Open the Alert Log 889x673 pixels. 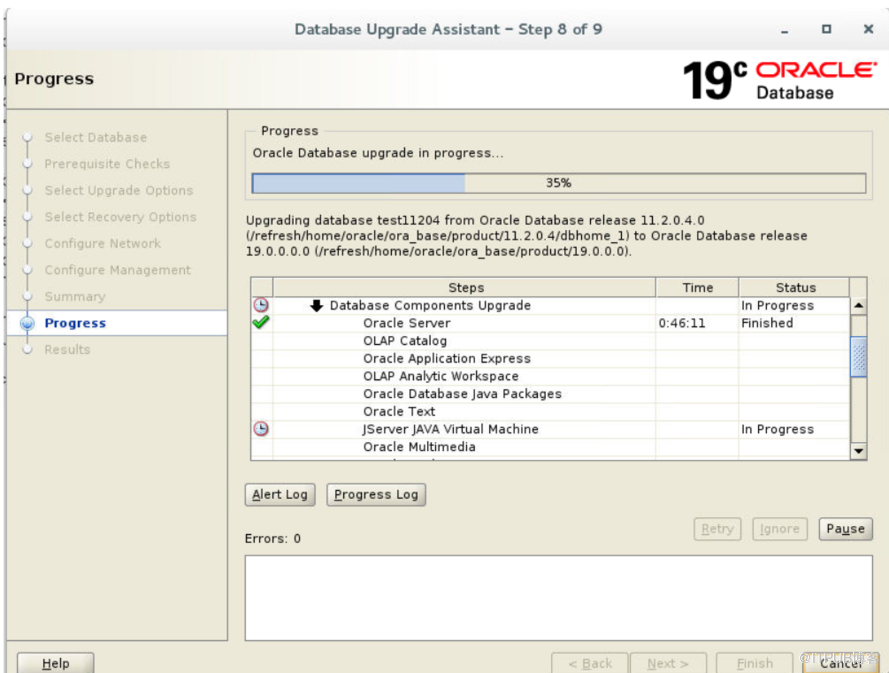280,494
